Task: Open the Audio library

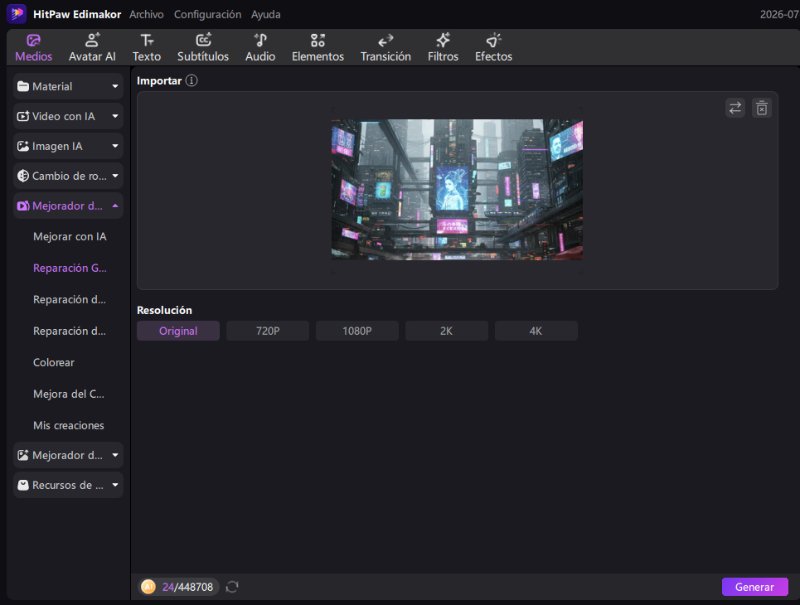Action: 260,47
